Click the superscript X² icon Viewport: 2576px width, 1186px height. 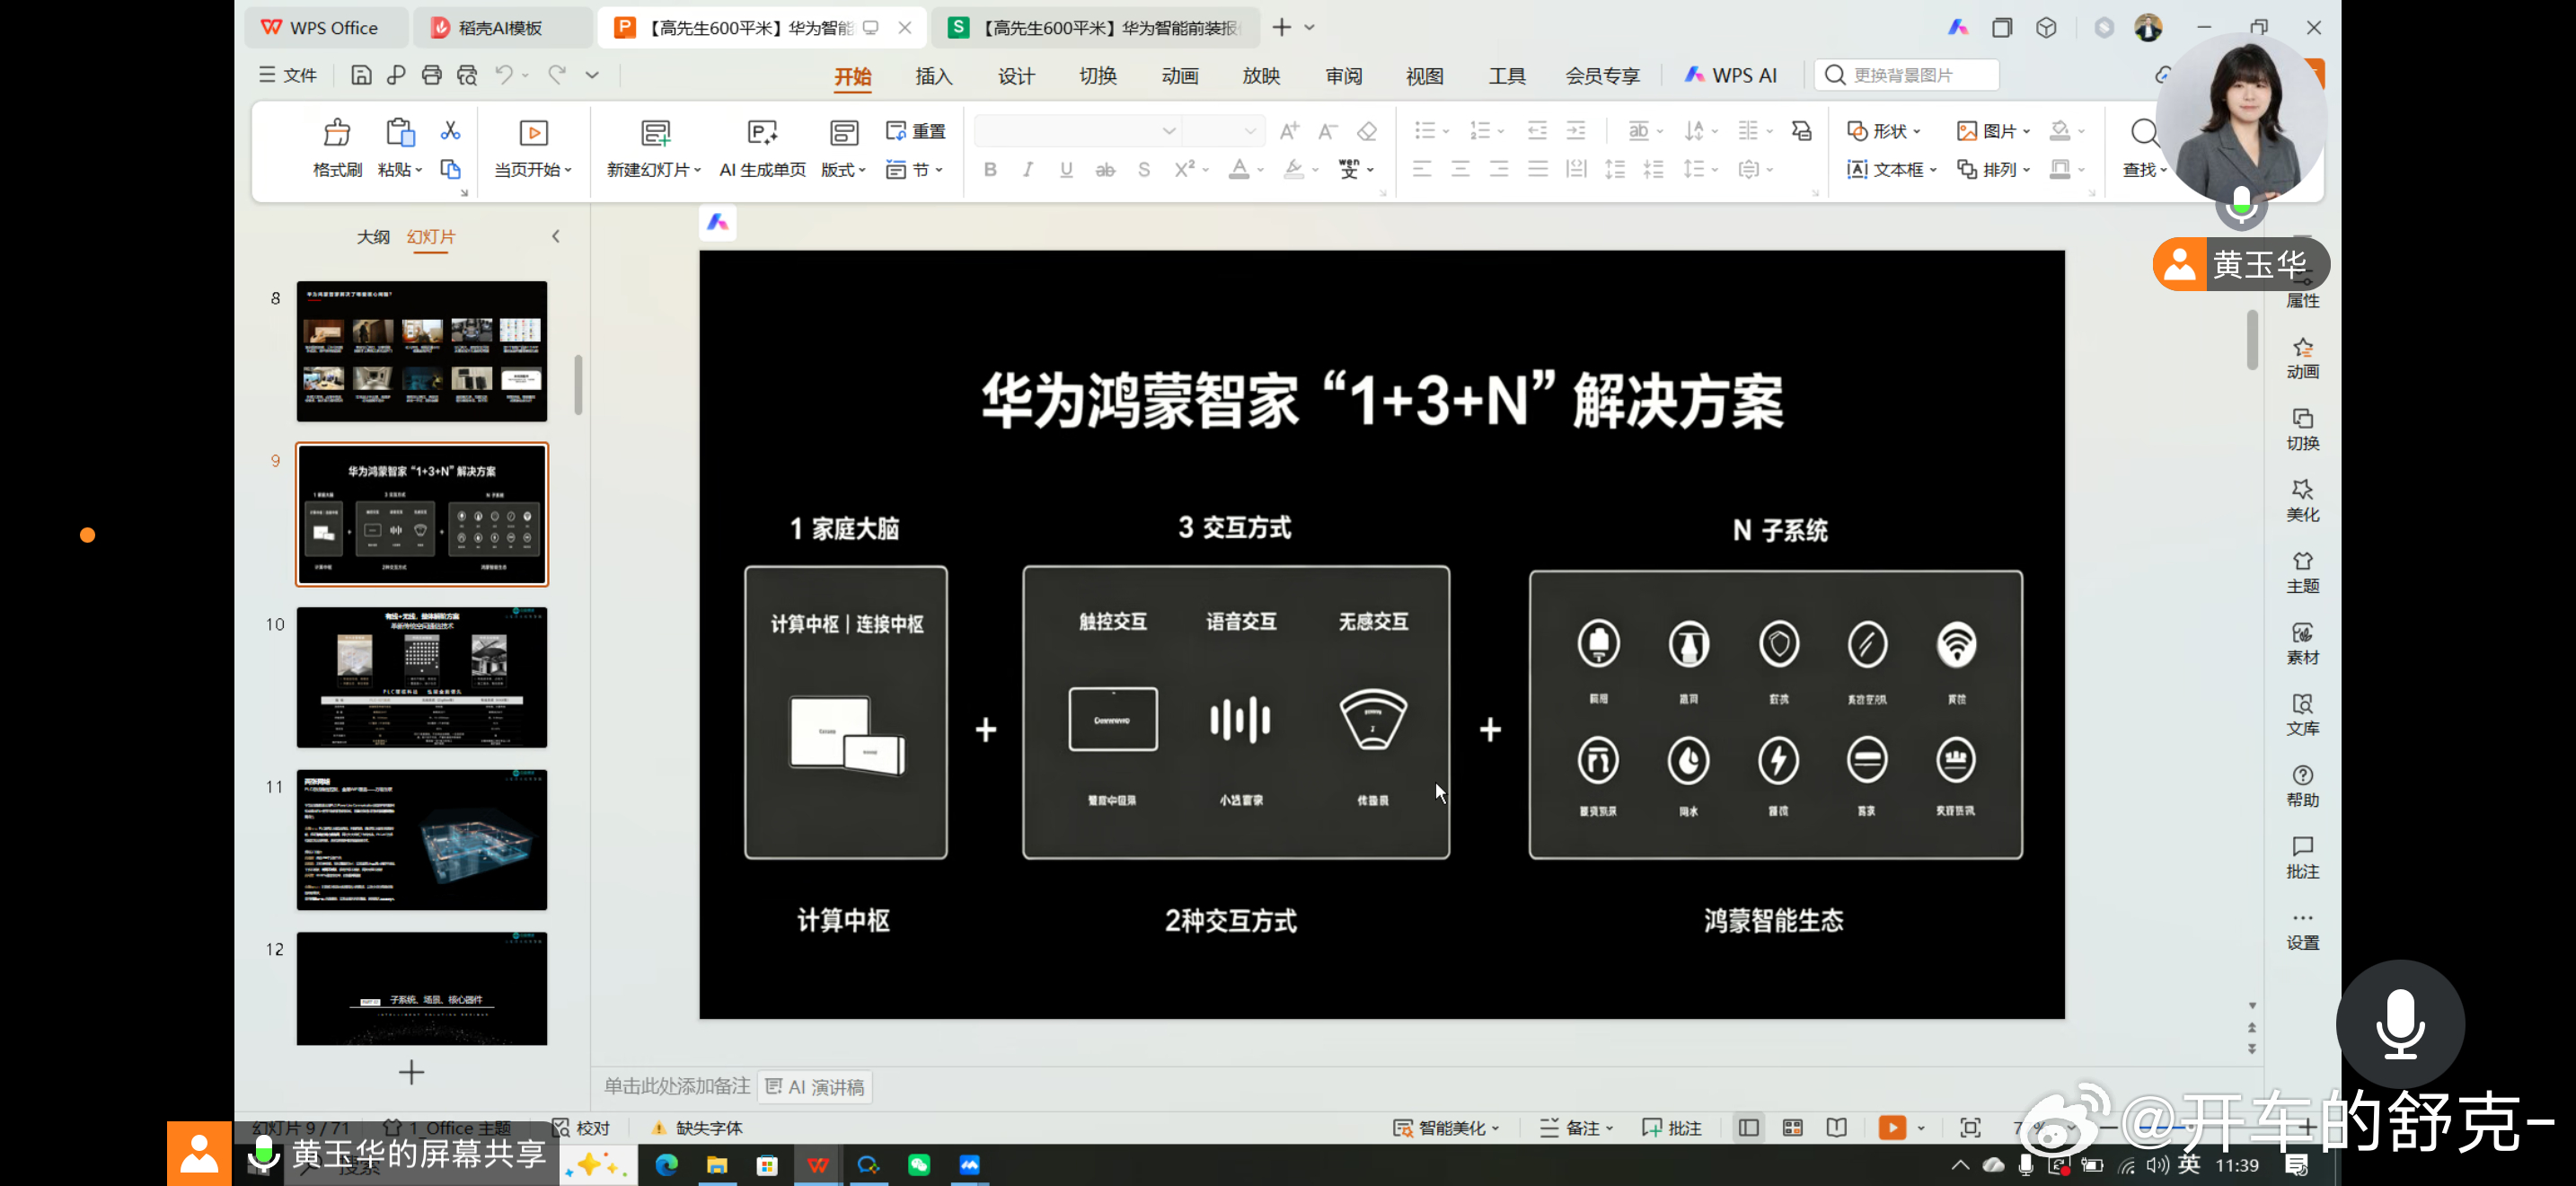1184,169
